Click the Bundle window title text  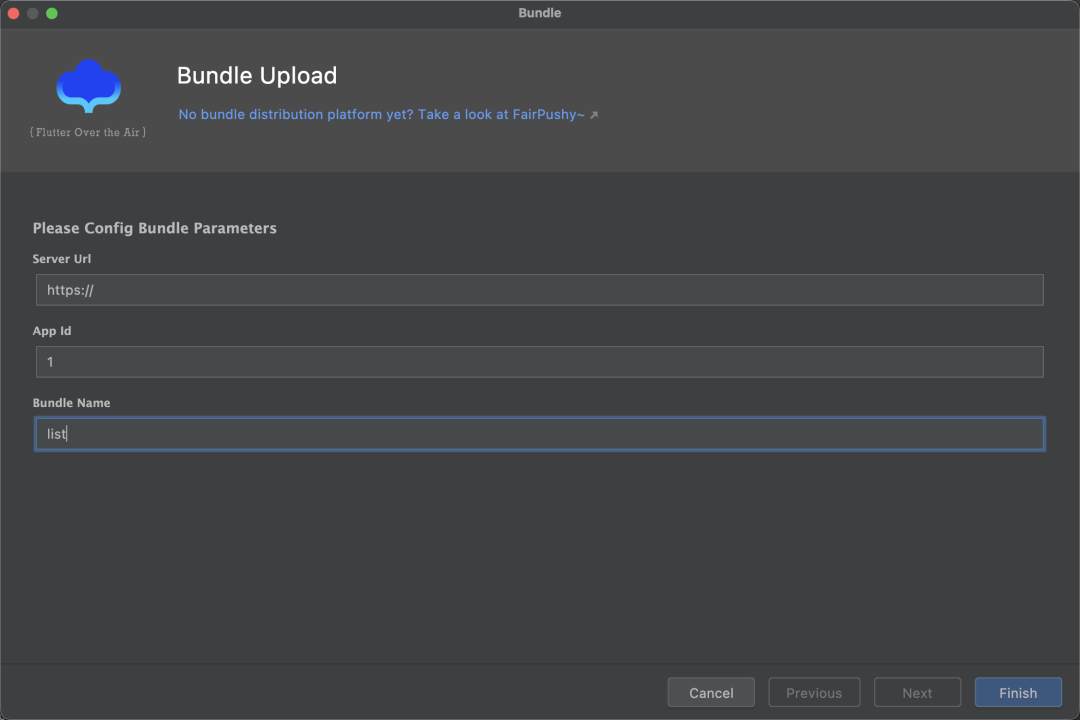540,13
